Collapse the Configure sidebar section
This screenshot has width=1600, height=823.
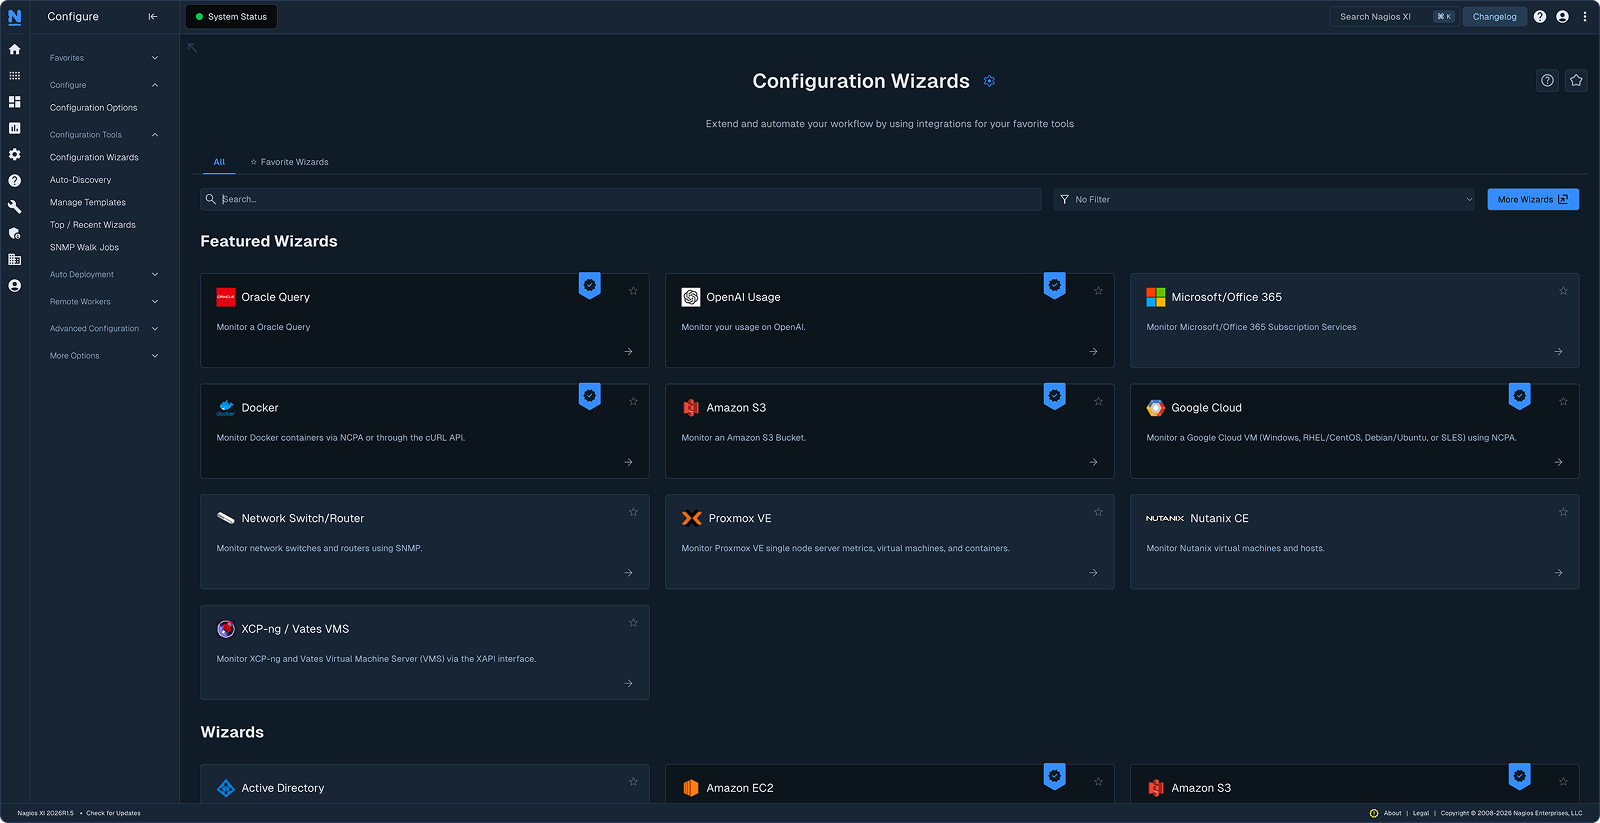[104, 85]
